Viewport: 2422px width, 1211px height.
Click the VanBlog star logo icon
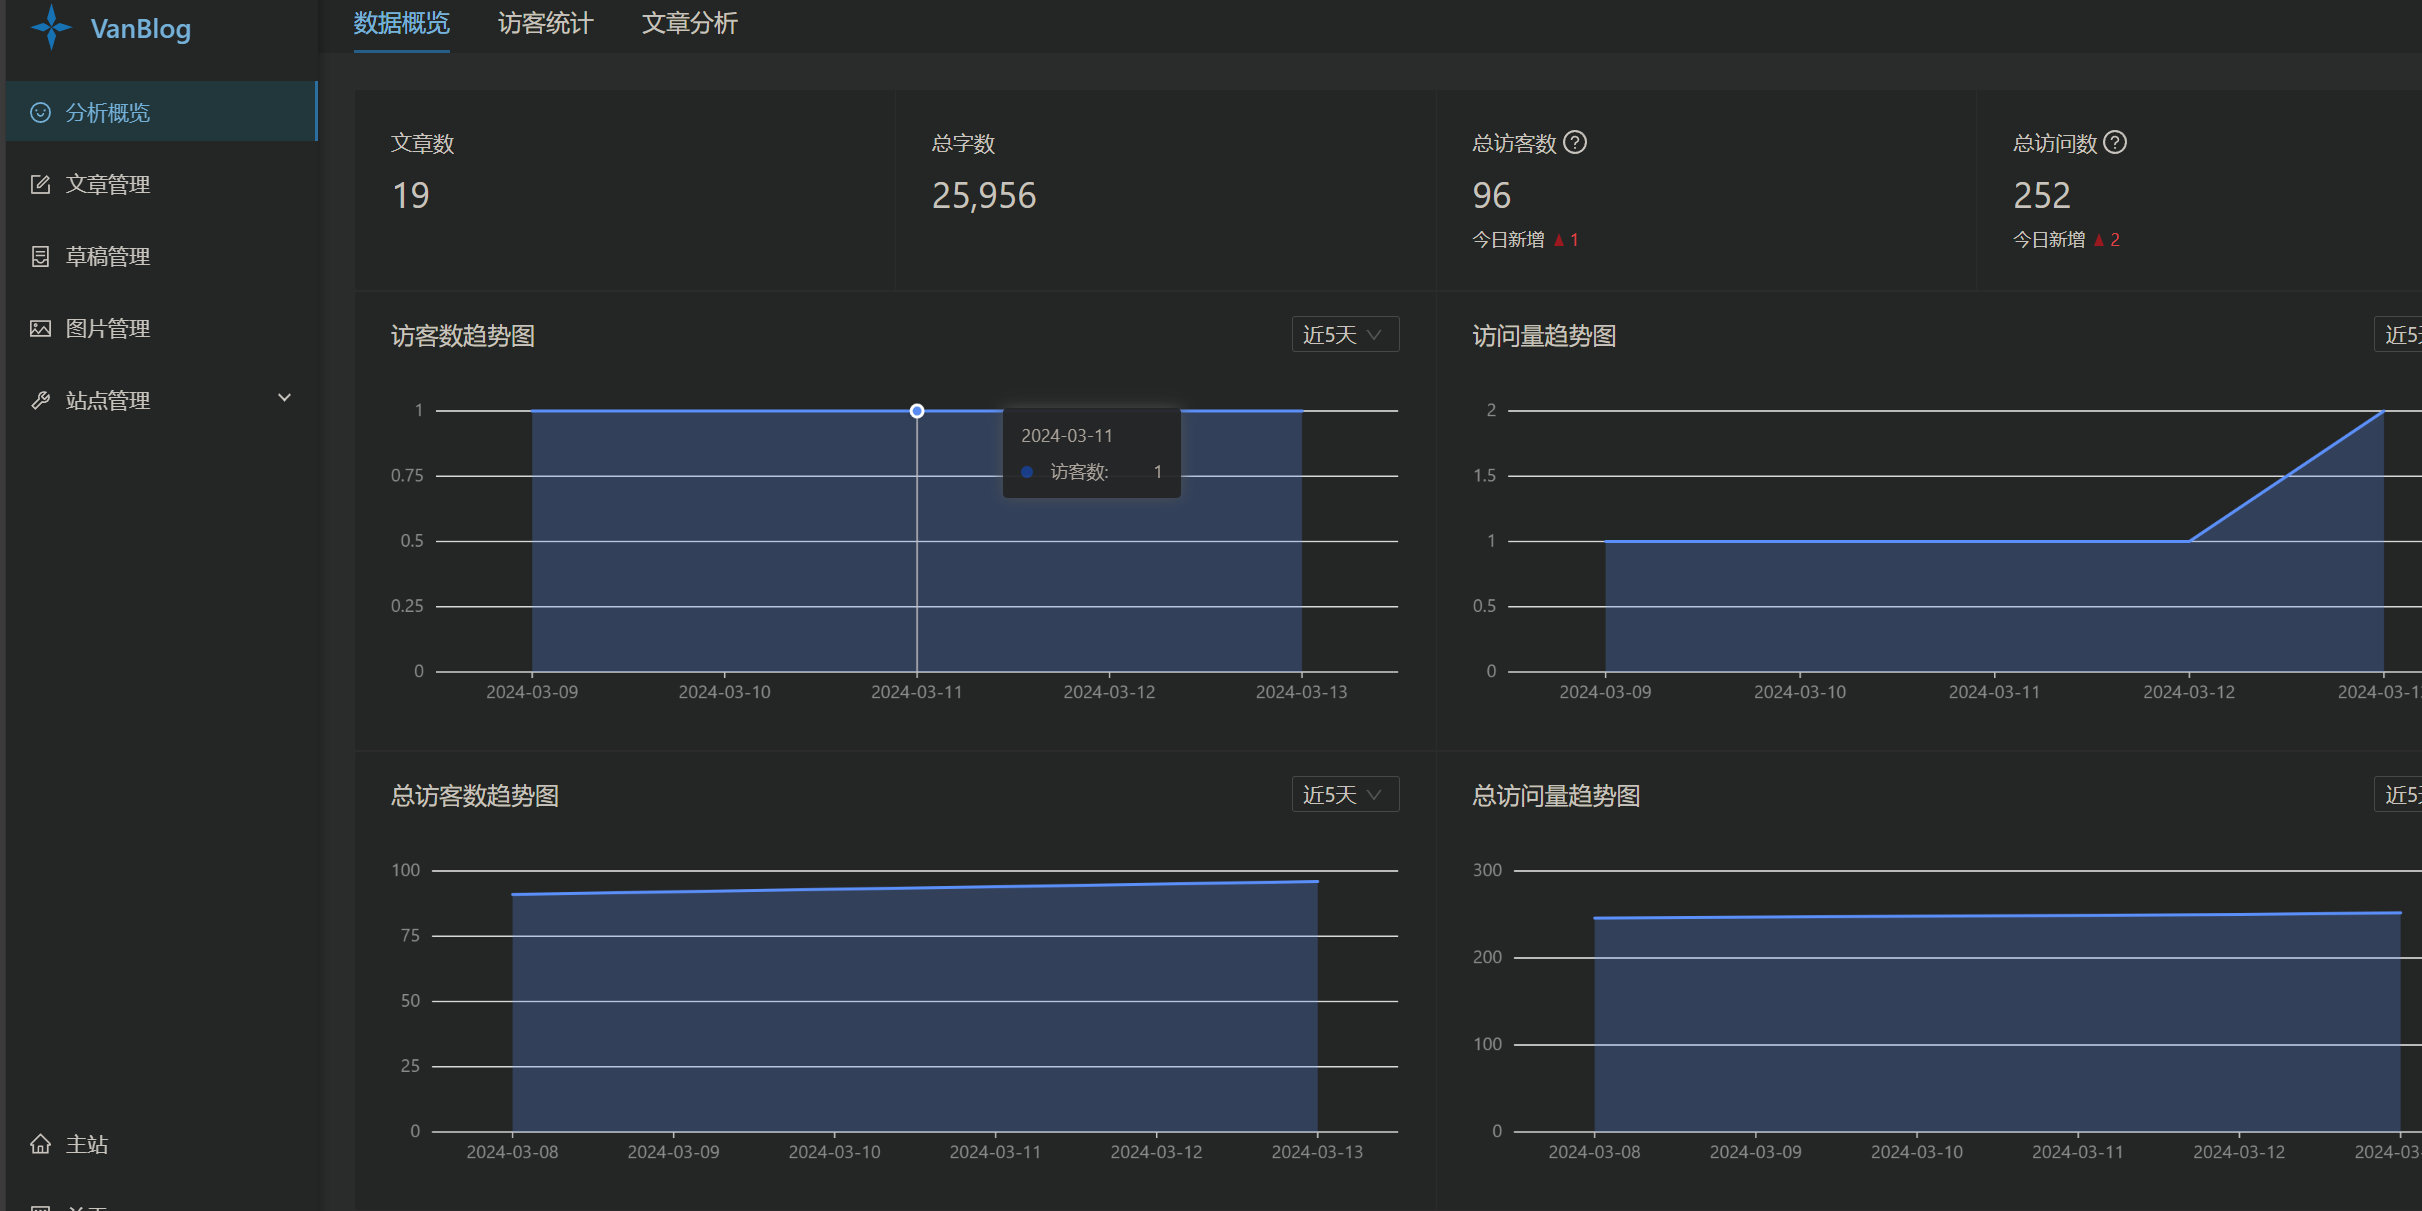[50, 27]
